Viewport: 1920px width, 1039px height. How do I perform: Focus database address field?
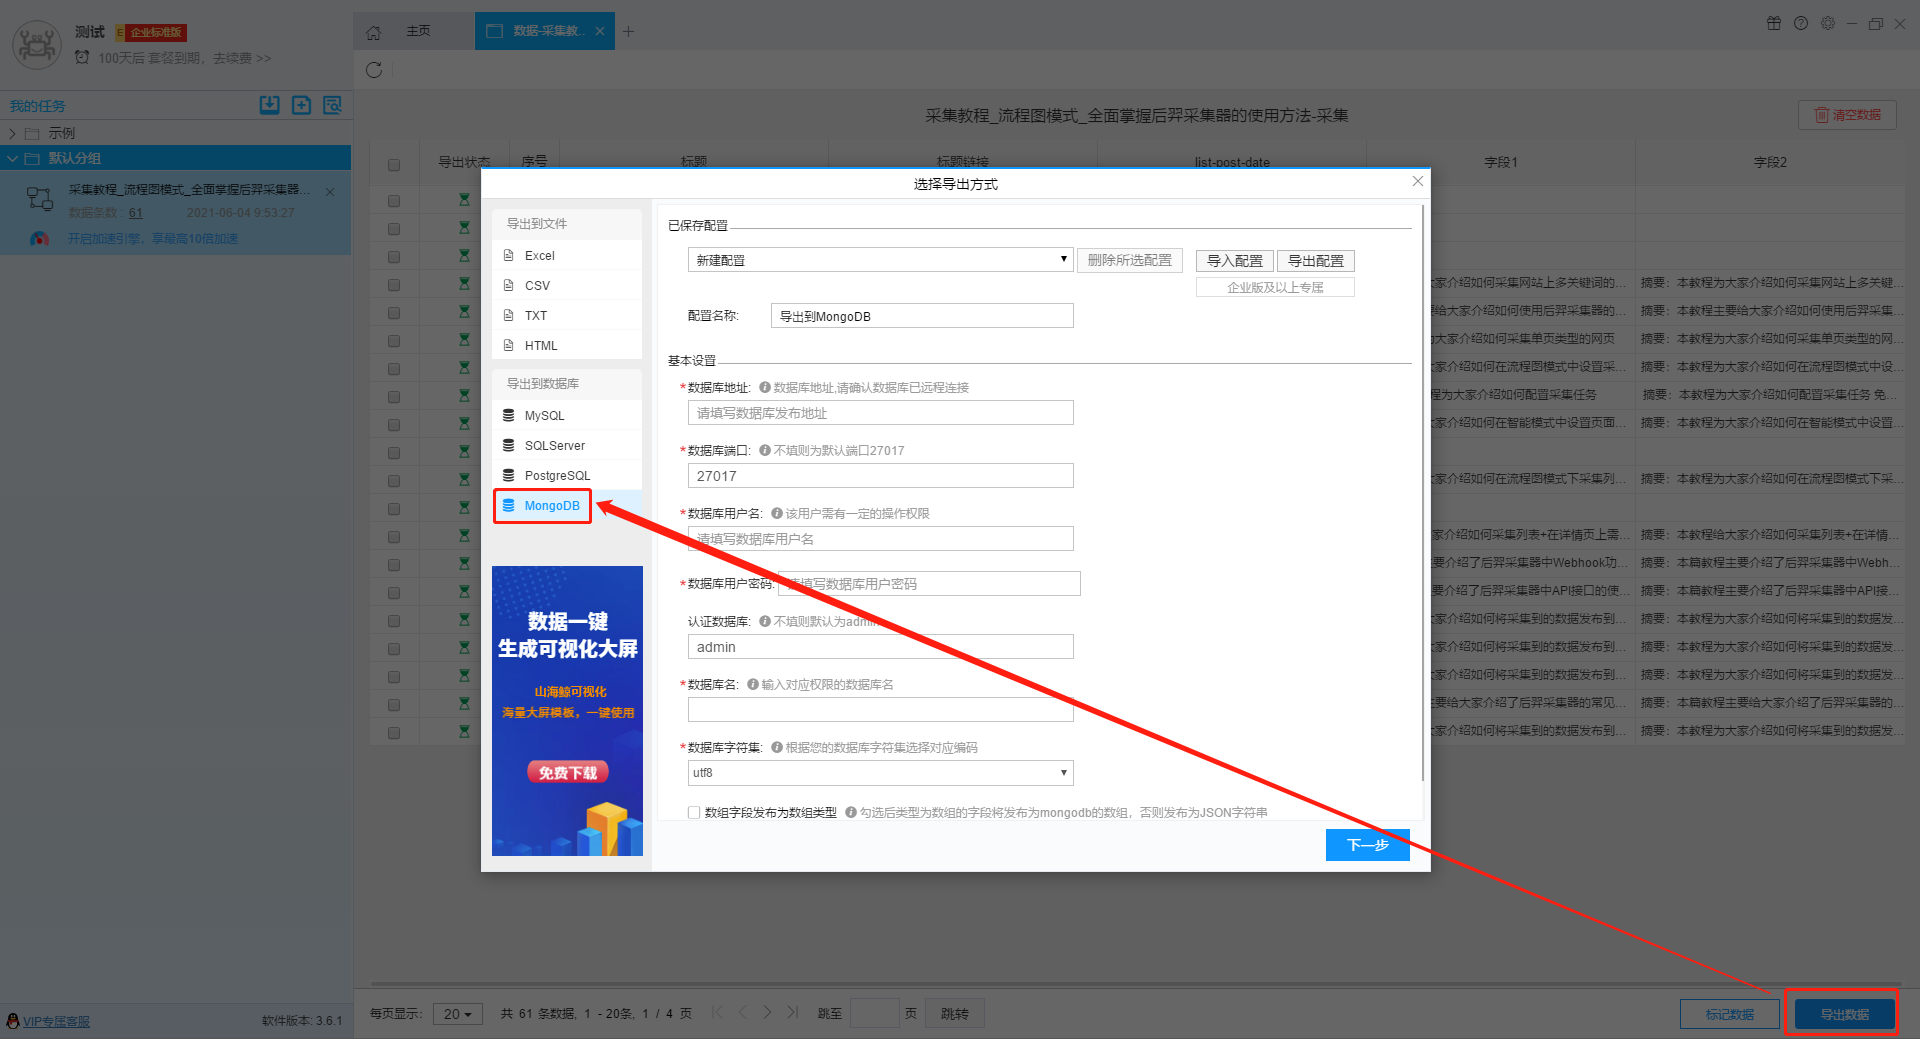[x=880, y=413]
